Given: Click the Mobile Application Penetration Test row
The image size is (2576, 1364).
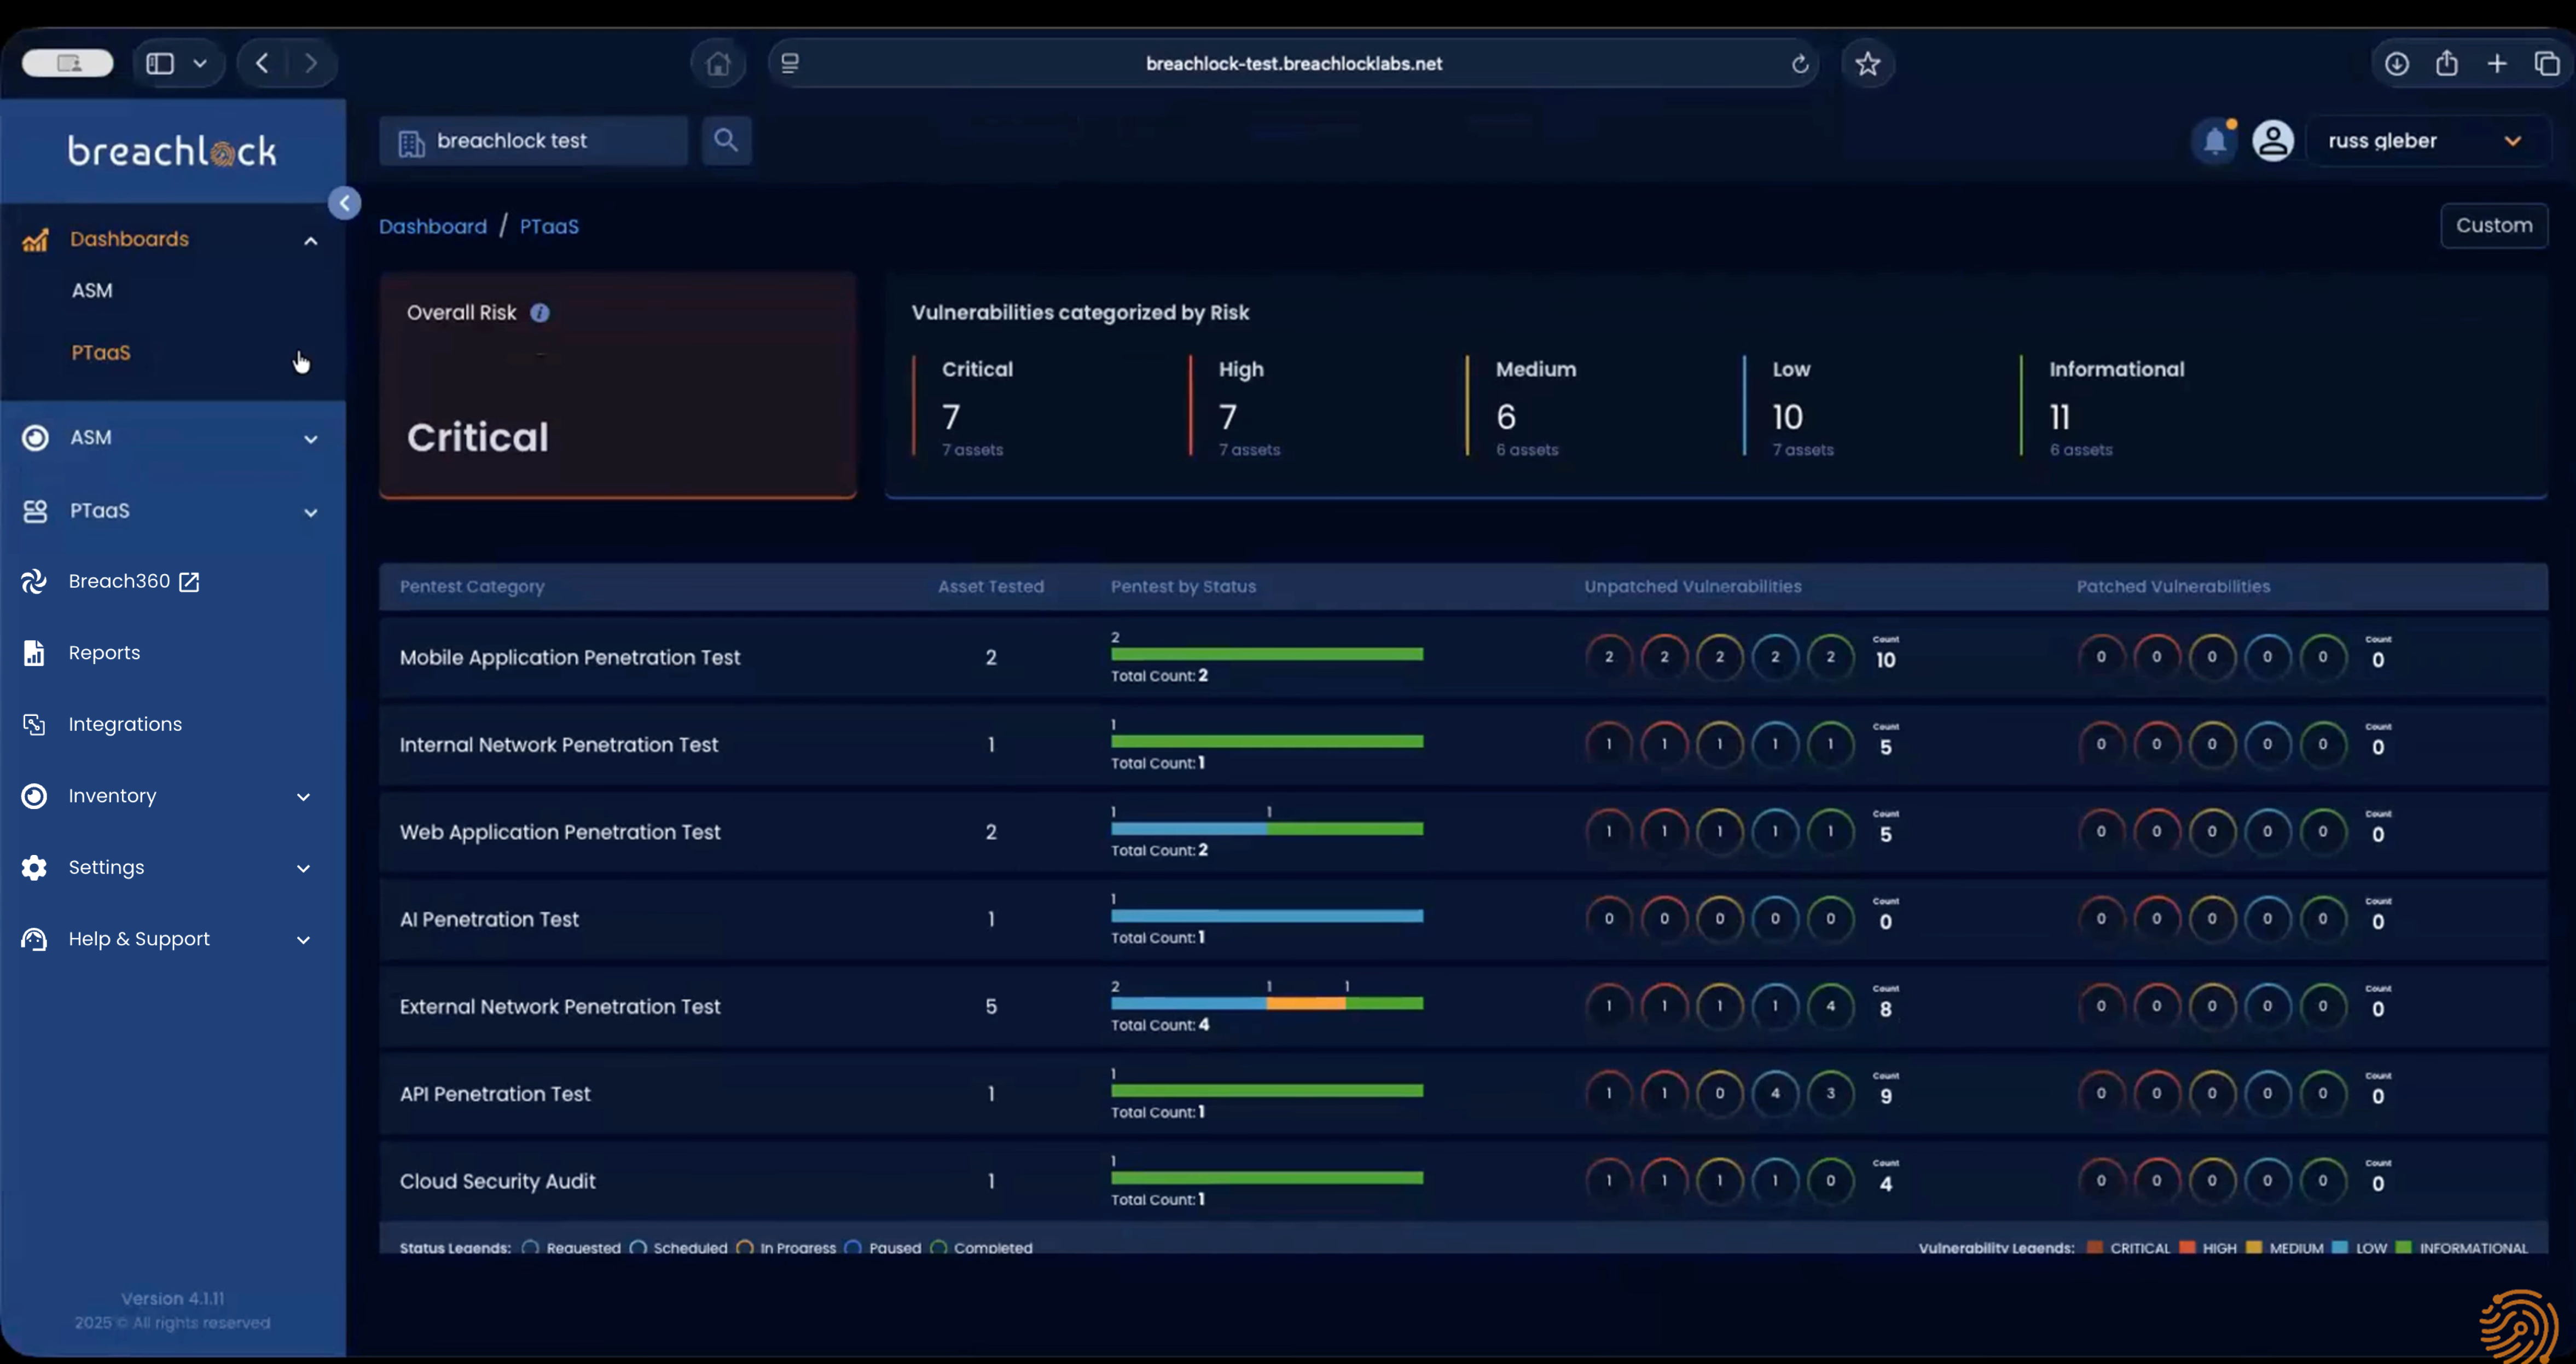Looking at the screenshot, I should click(1463, 657).
